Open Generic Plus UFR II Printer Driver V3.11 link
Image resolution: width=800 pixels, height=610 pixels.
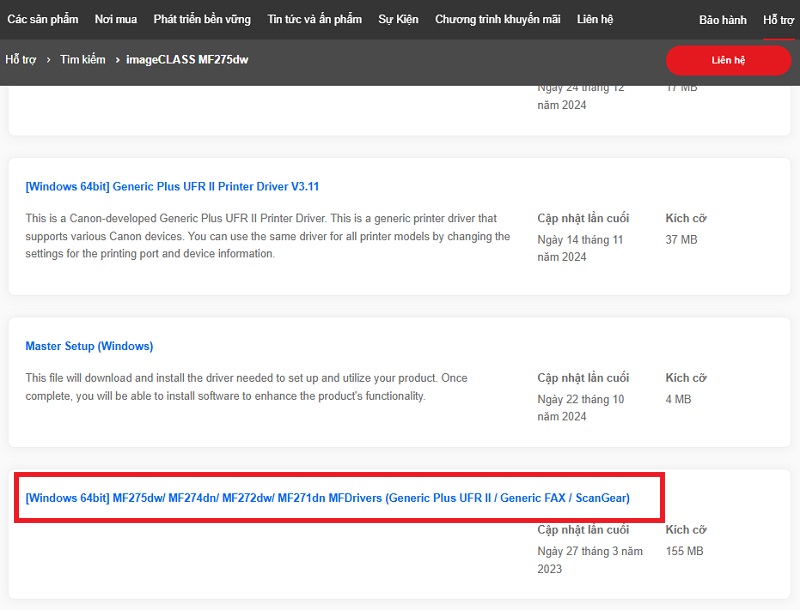click(x=172, y=186)
